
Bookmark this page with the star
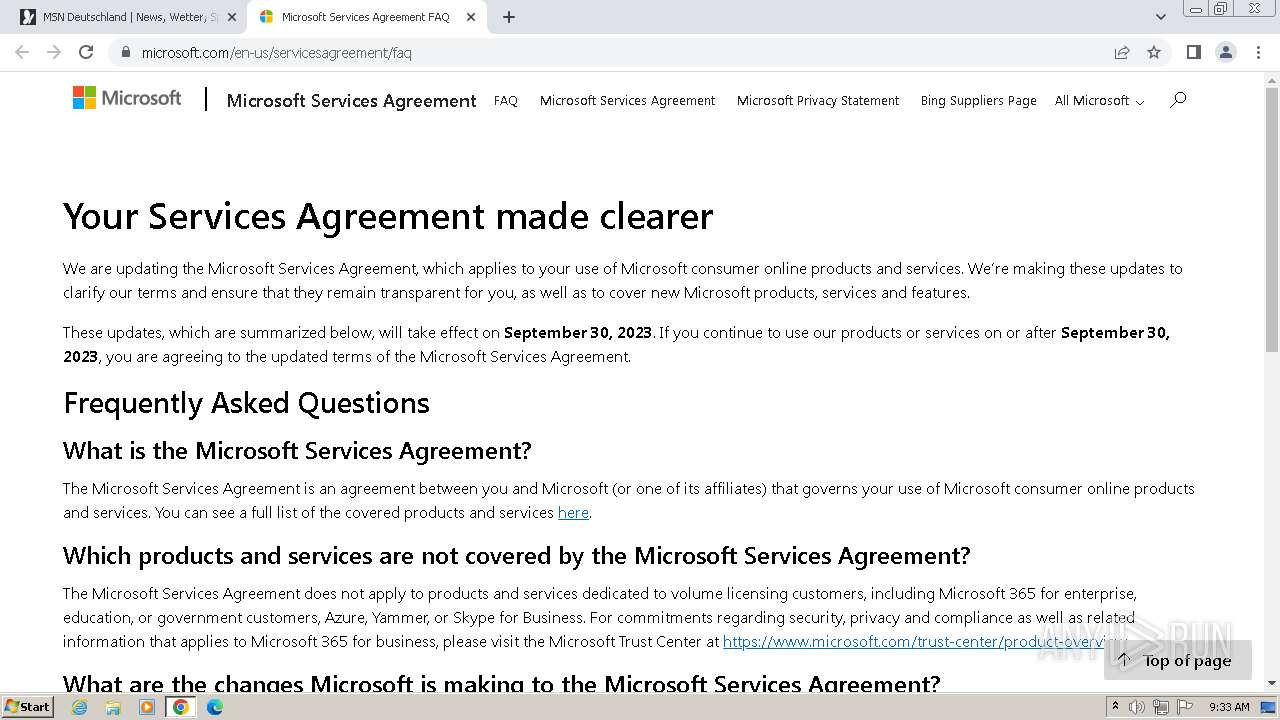[1154, 53]
